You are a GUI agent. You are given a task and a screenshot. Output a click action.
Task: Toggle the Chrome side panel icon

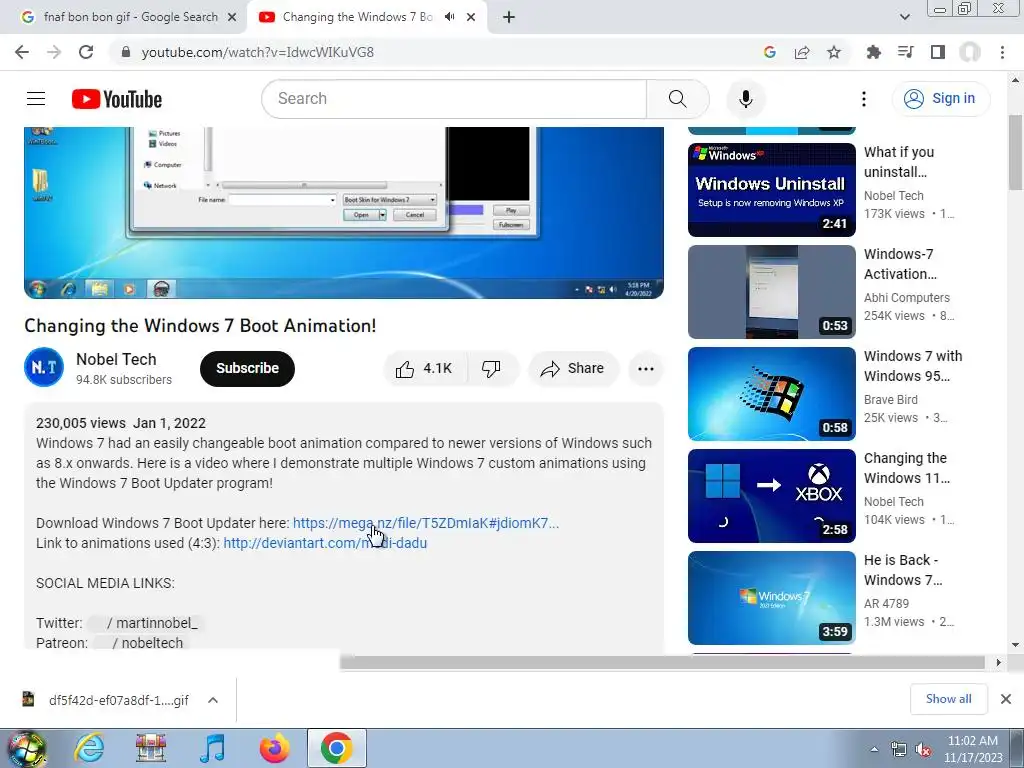pos(938,52)
